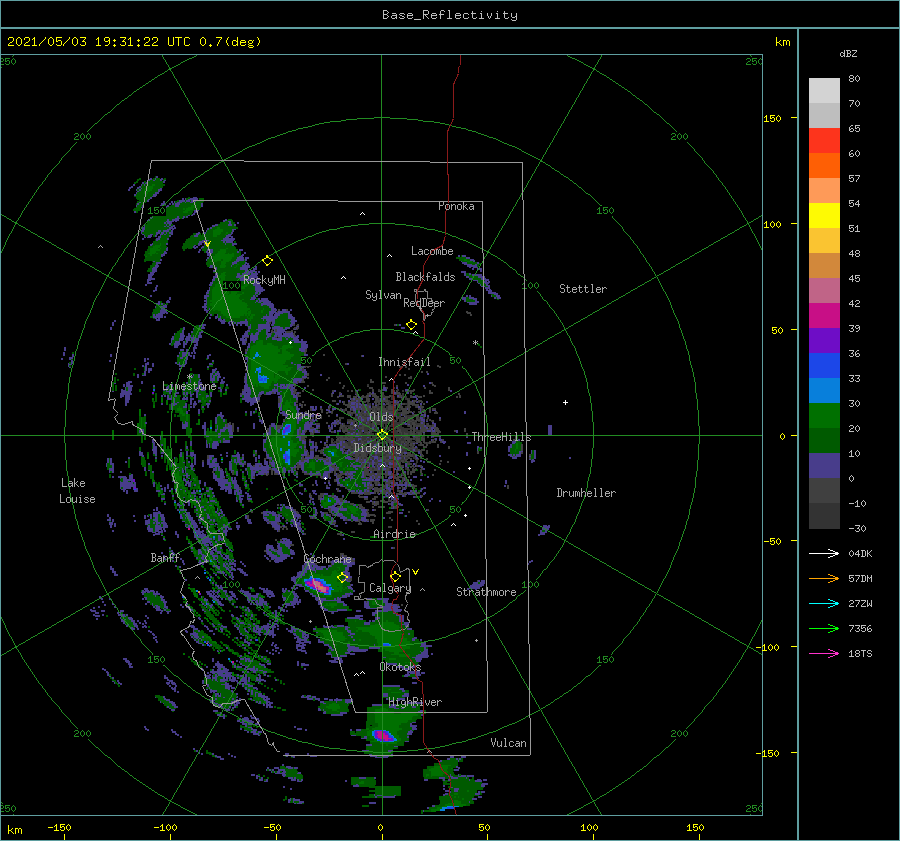Click the Drumheller label

(x=586, y=493)
